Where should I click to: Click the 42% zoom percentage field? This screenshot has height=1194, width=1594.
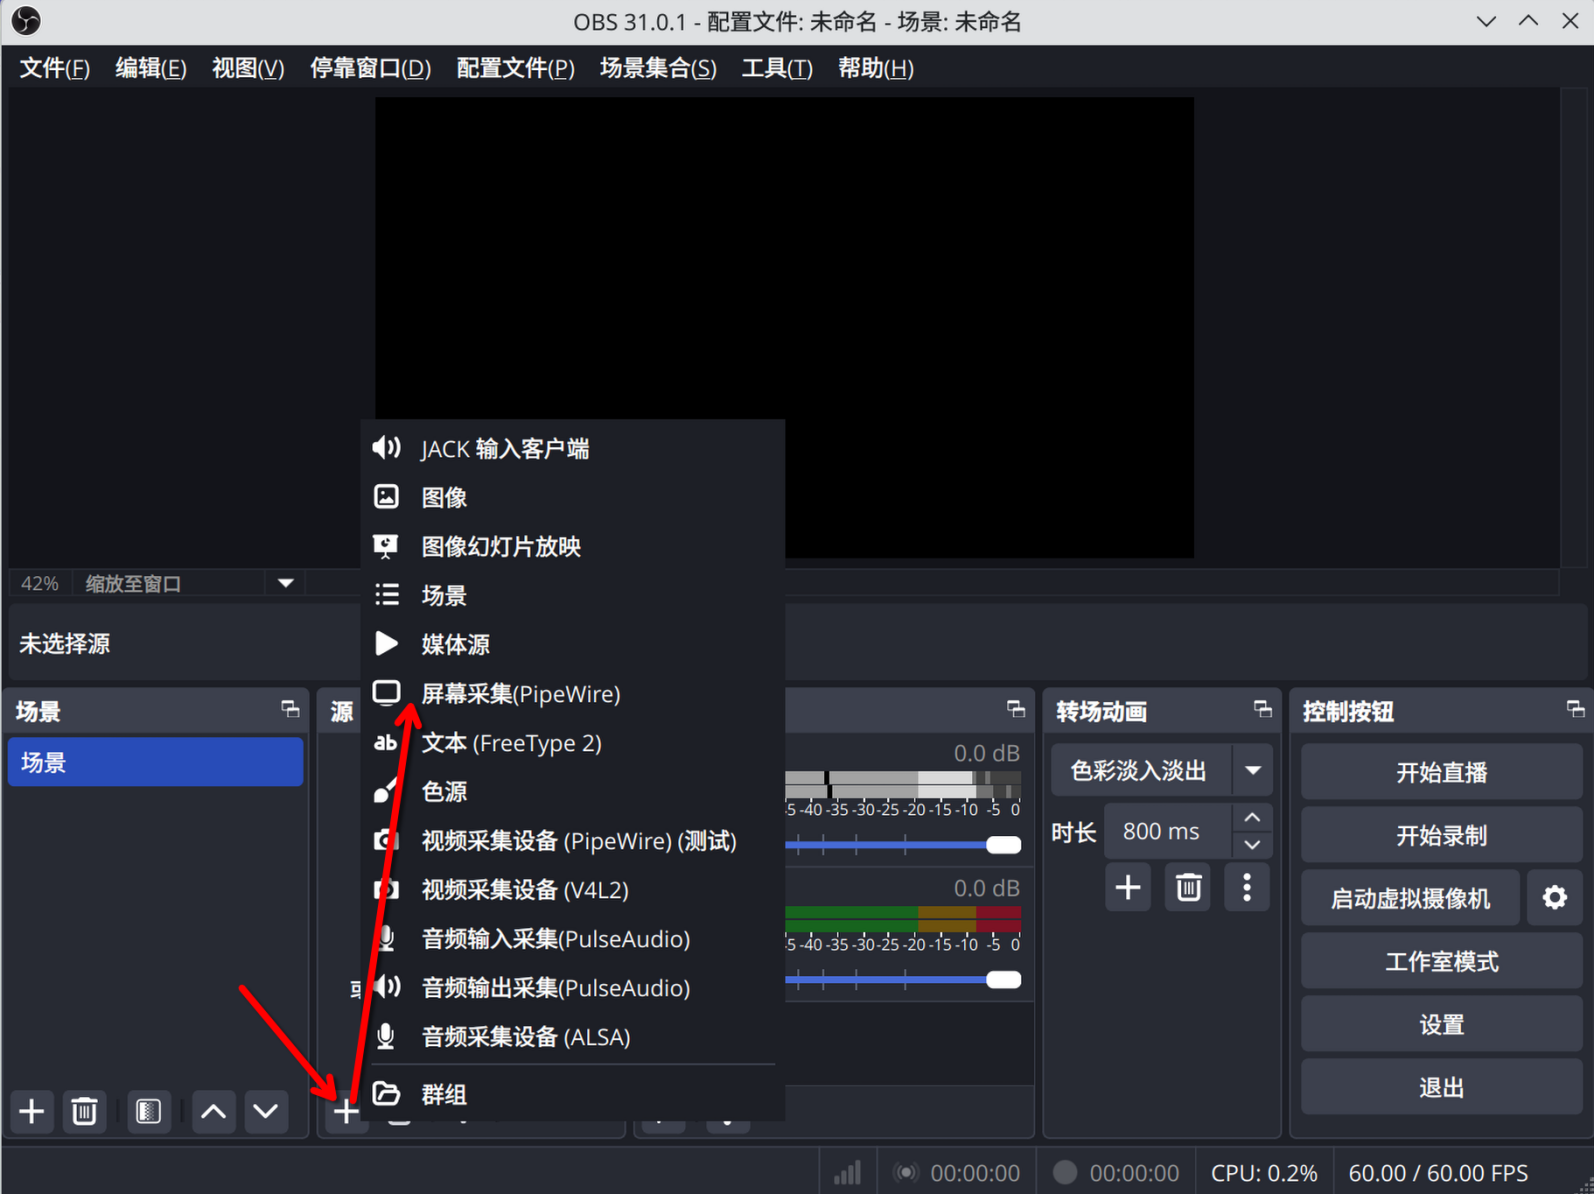click(40, 583)
